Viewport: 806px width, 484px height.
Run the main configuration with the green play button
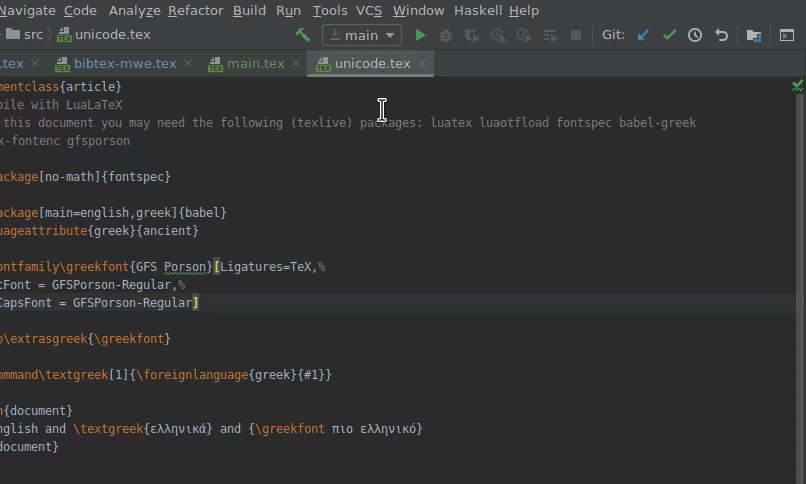pos(420,35)
